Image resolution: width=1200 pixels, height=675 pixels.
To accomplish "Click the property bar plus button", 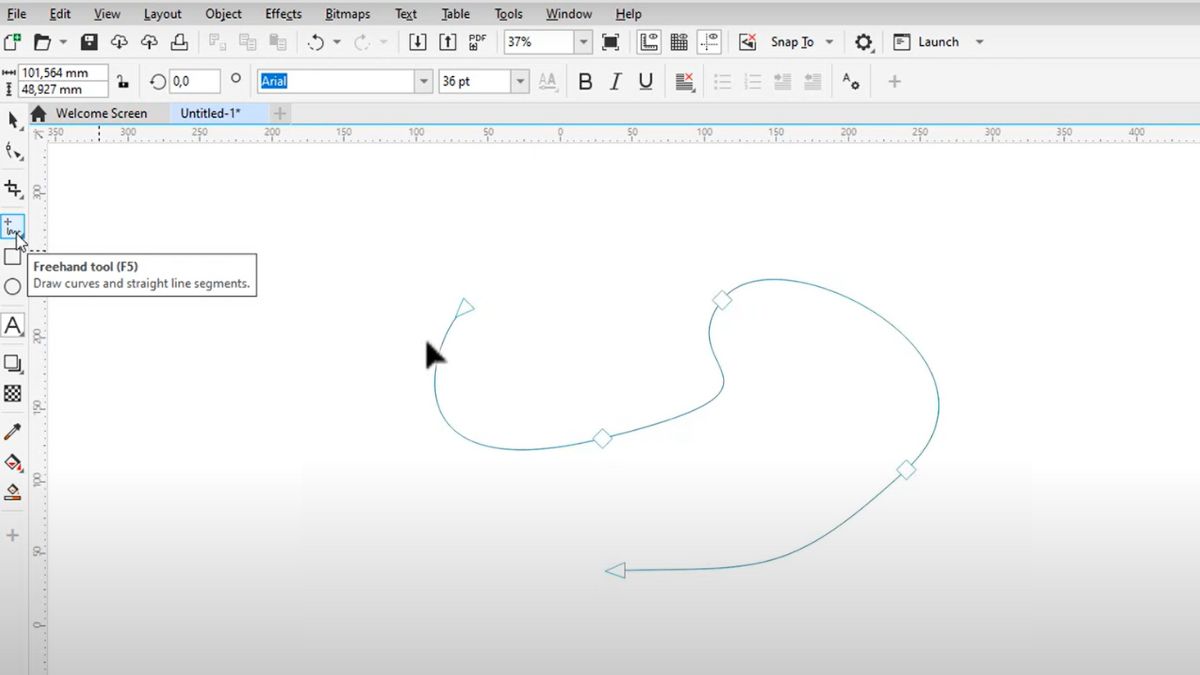I will [894, 82].
